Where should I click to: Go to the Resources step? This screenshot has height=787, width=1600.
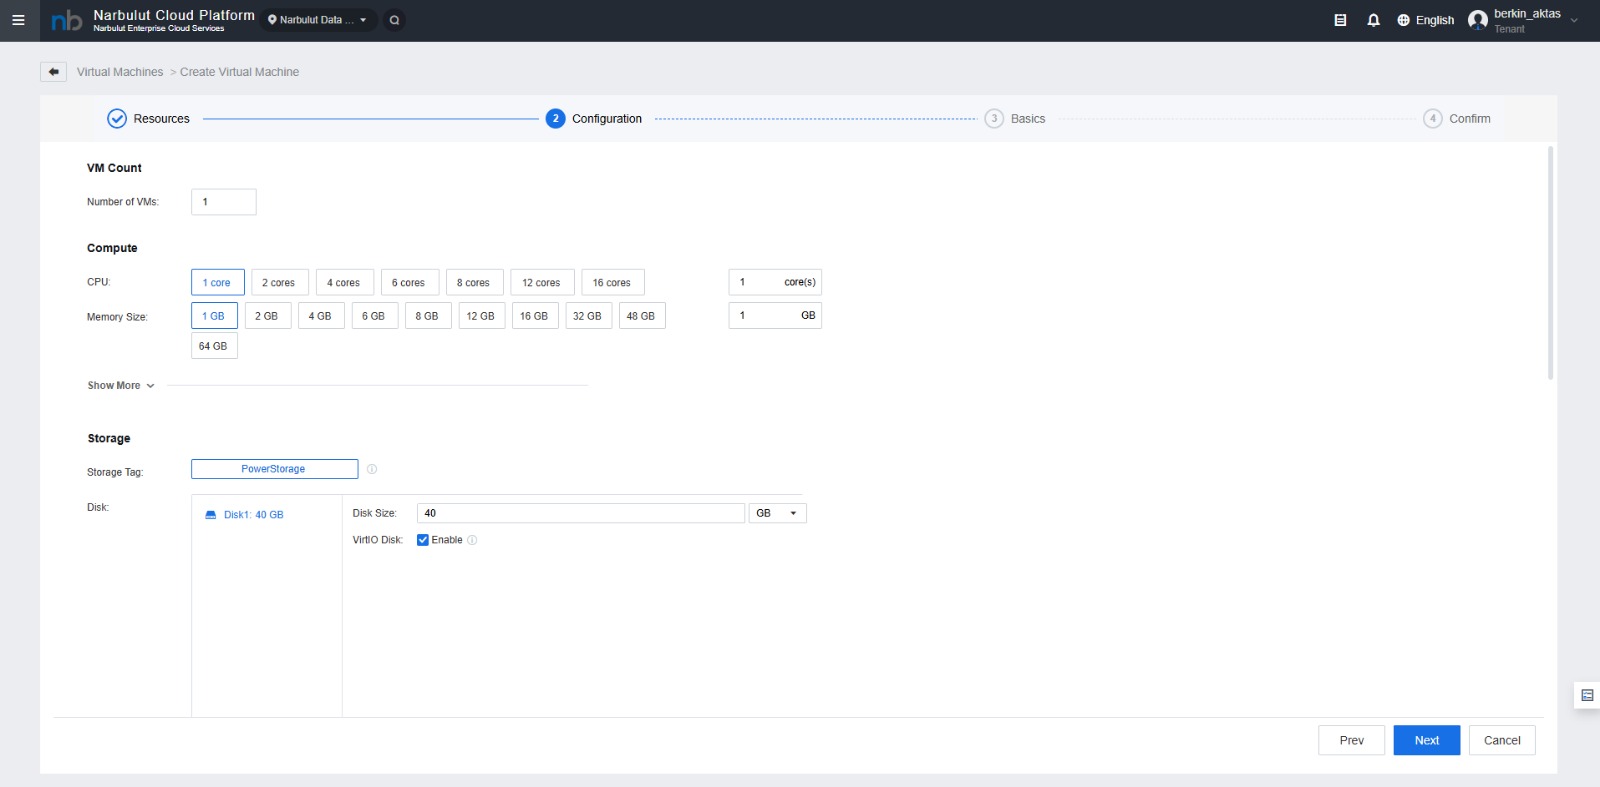[x=148, y=119]
